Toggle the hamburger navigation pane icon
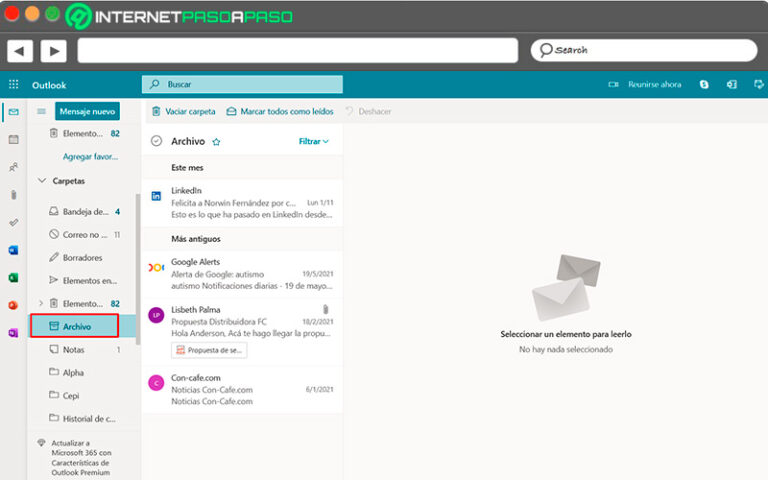This screenshot has height=480, width=768. tap(41, 112)
